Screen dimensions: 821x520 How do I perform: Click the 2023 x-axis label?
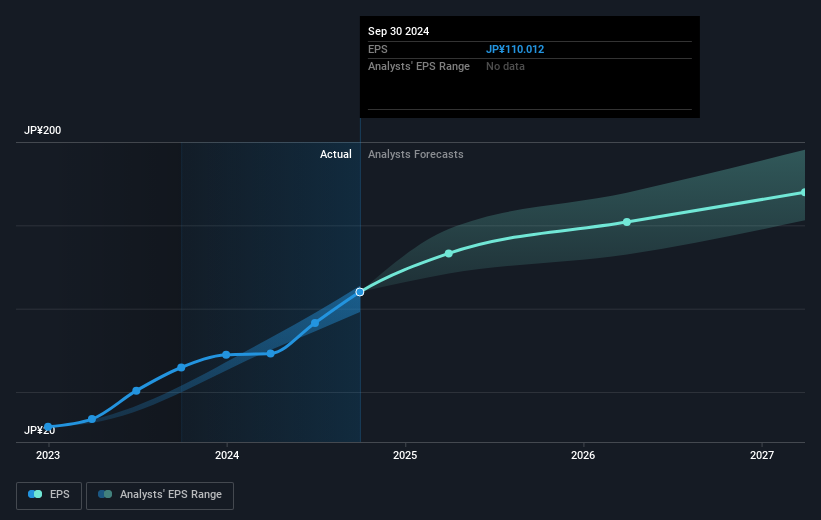[x=48, y=455]
